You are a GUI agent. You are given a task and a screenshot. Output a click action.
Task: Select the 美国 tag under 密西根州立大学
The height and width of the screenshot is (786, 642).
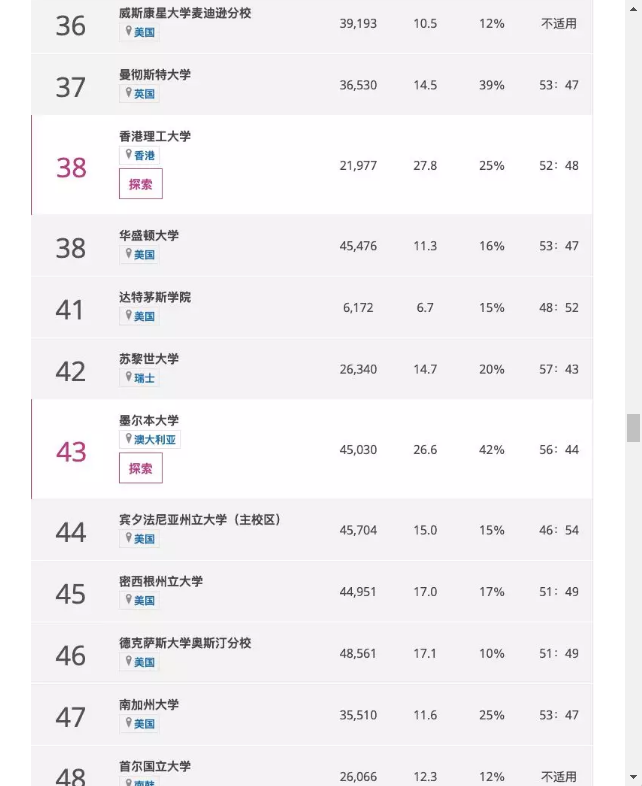(144, 601)
